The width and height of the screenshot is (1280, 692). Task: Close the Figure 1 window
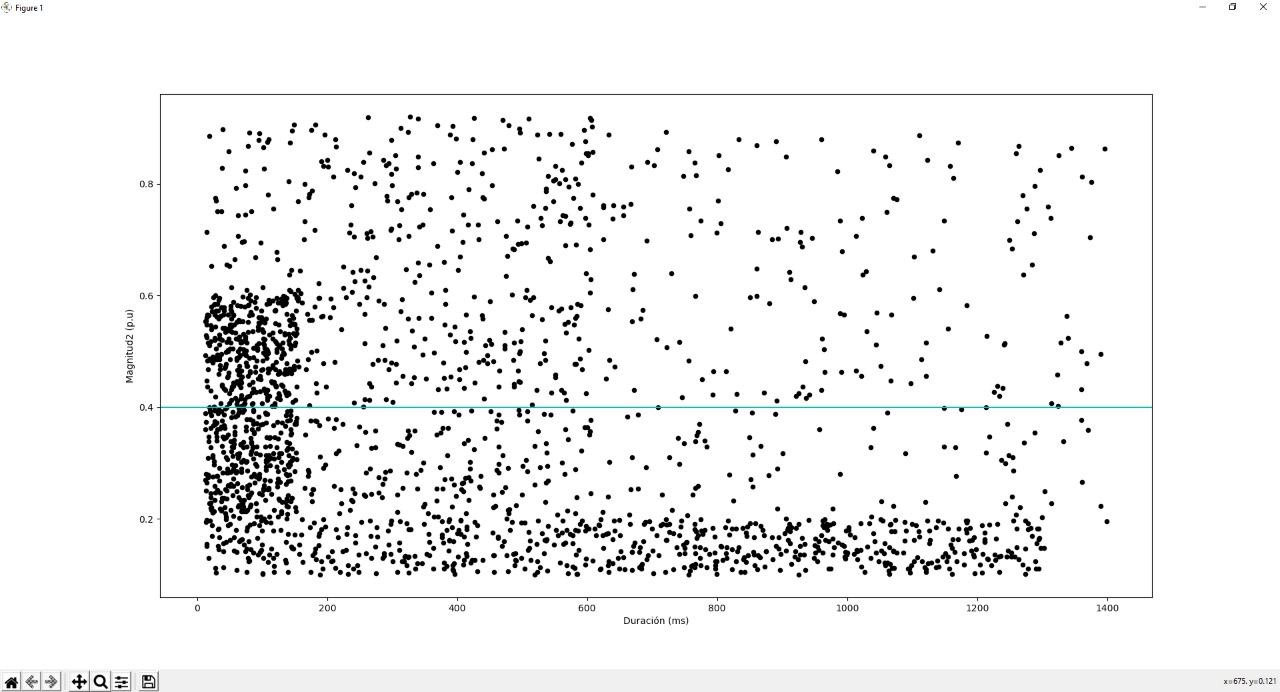pos(1263,7)
